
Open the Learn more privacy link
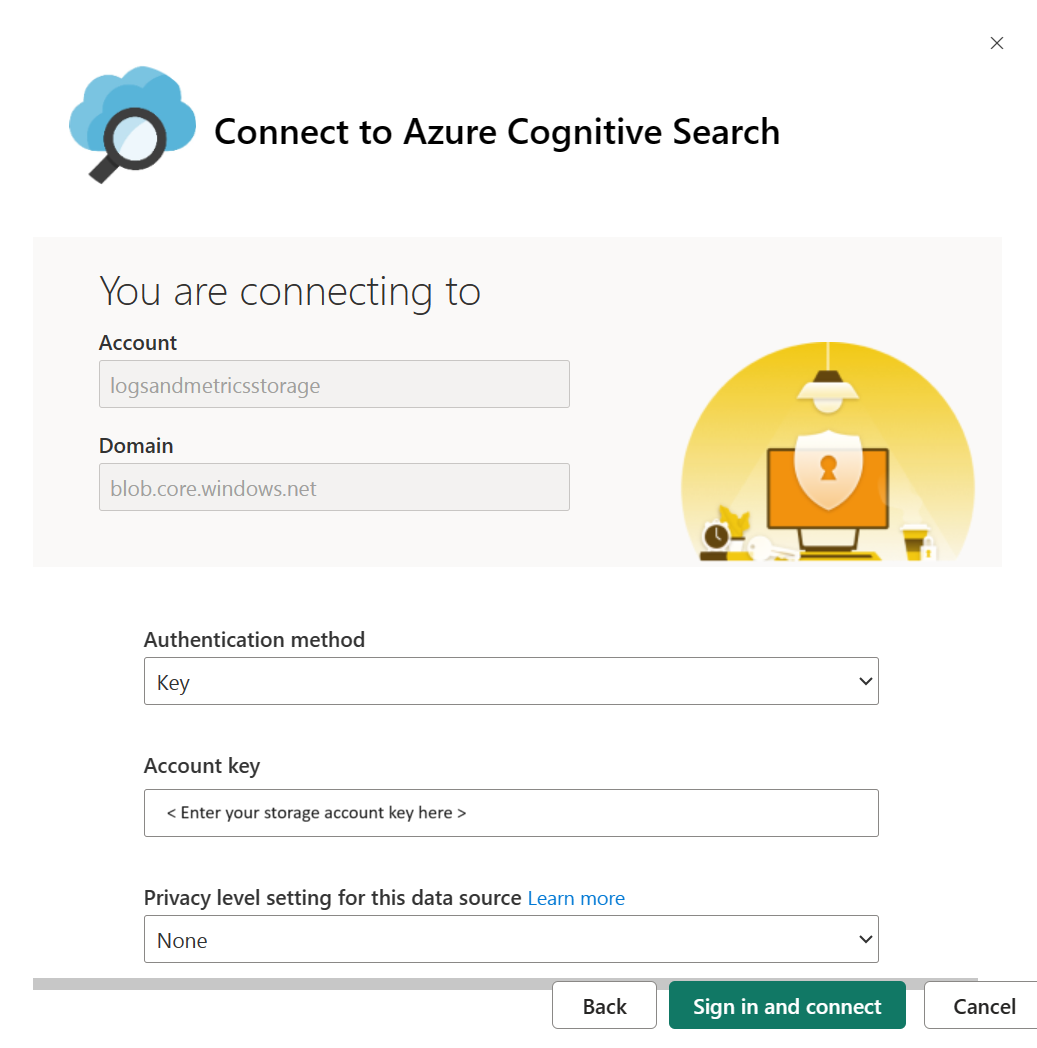(576, 898)
